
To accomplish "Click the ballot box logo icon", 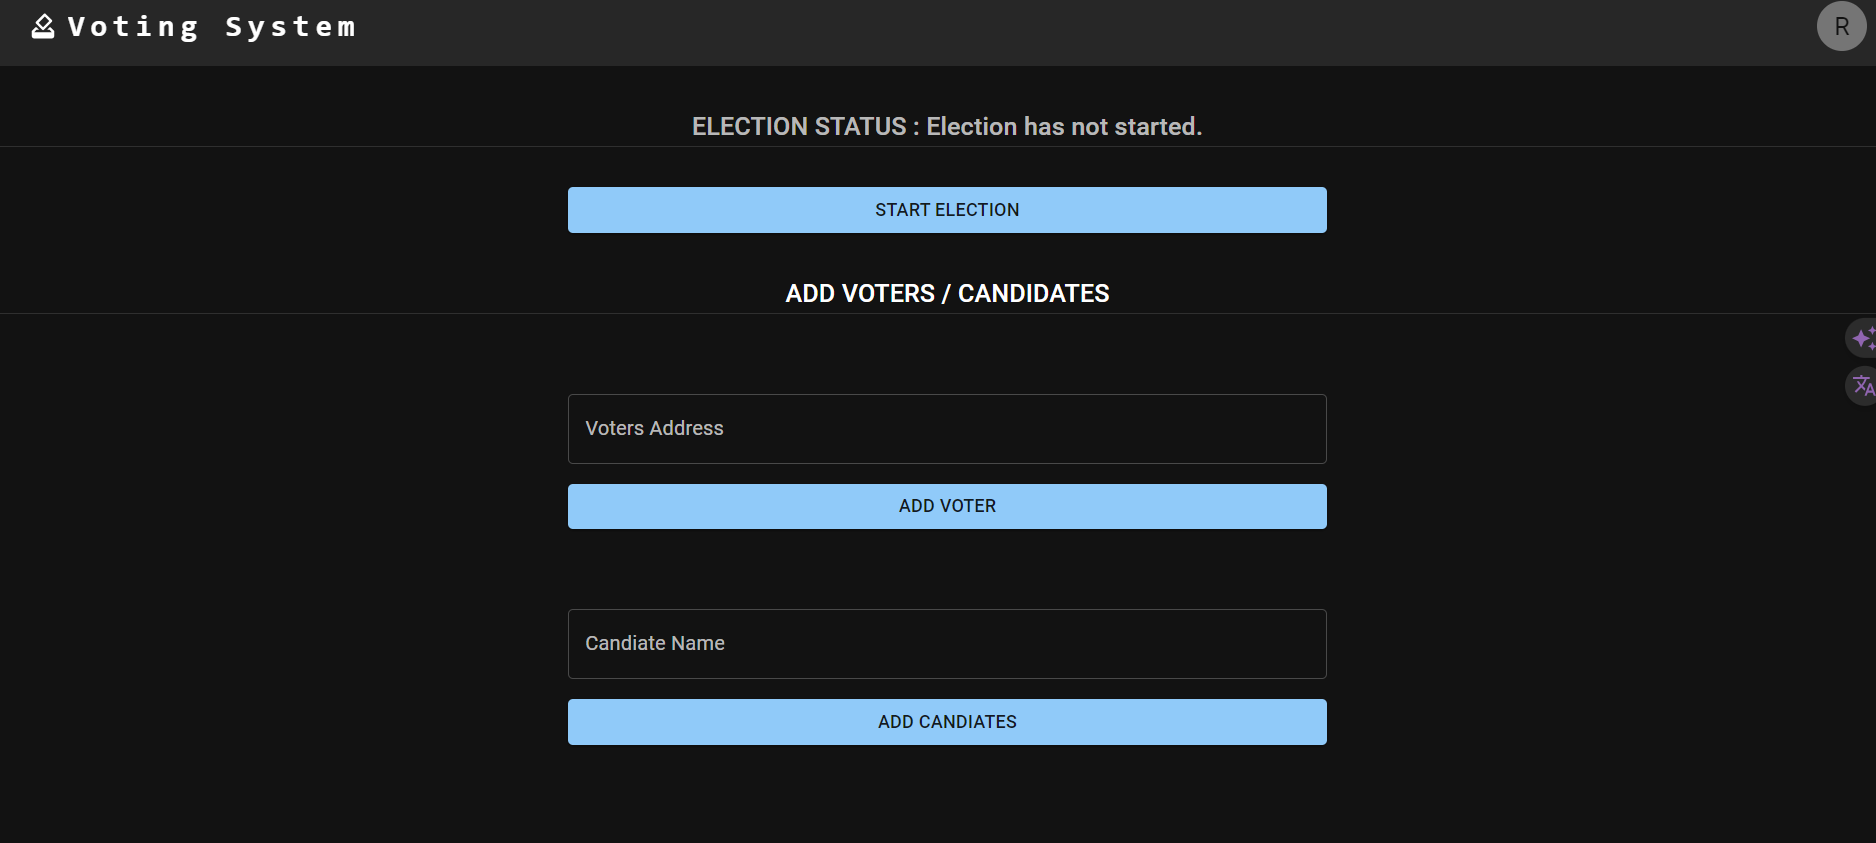I will tap(43, 26).
